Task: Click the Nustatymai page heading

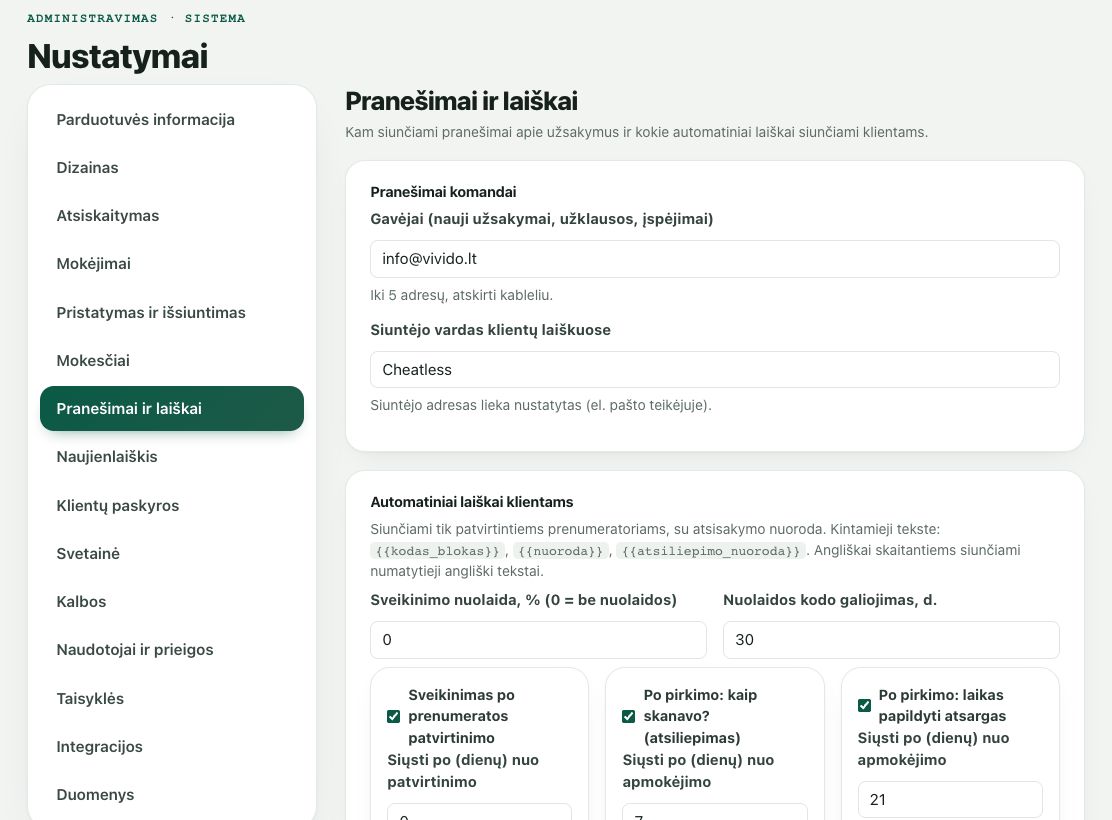Action: tap(118, 56)
